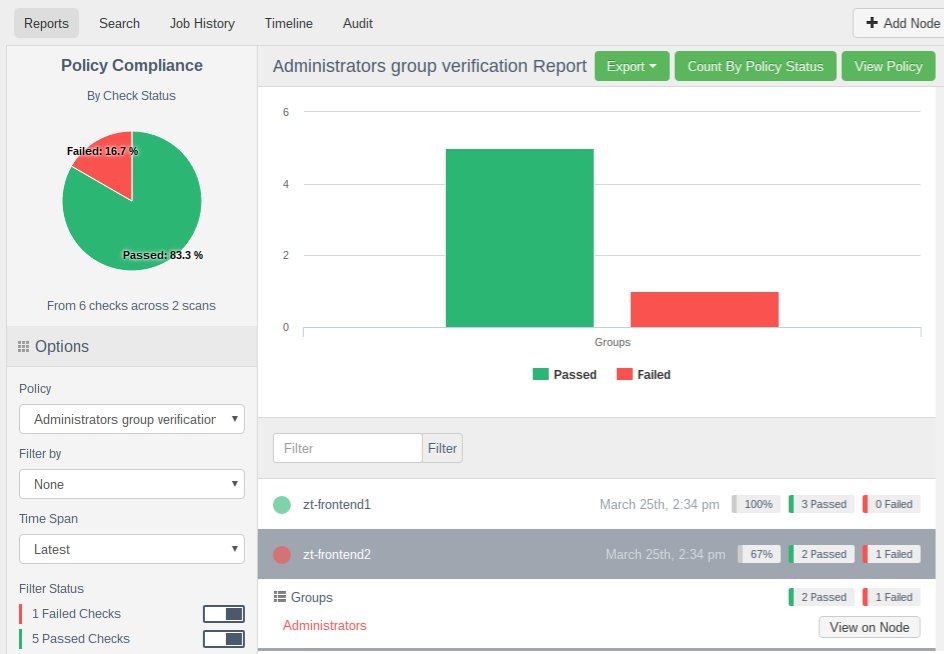Viewport: 944px width, 654px height.
Task: Click the red status circle for zt-frontend2
Action: 282,554
